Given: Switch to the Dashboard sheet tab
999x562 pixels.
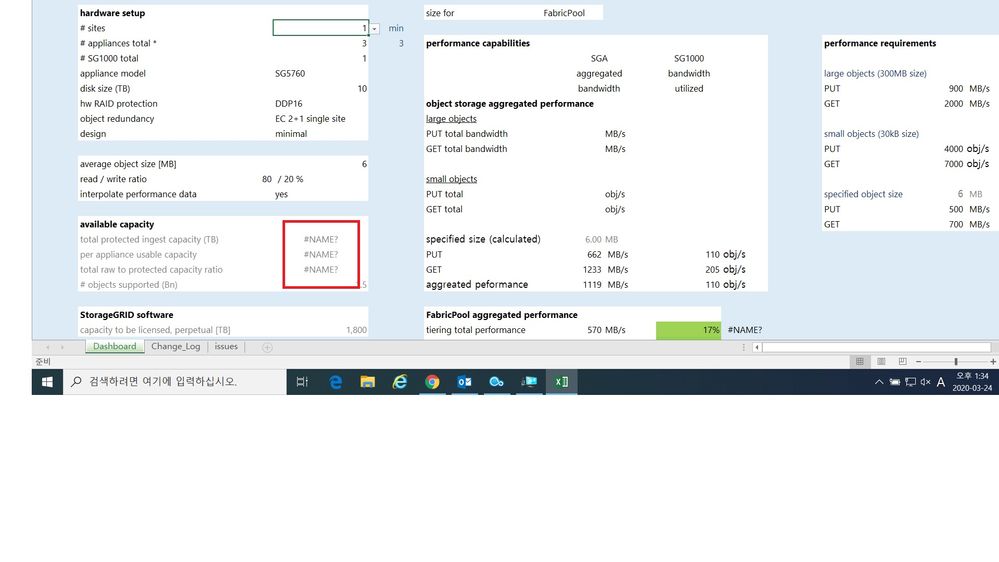Looking at the screenshot, I should coord(115,346).
